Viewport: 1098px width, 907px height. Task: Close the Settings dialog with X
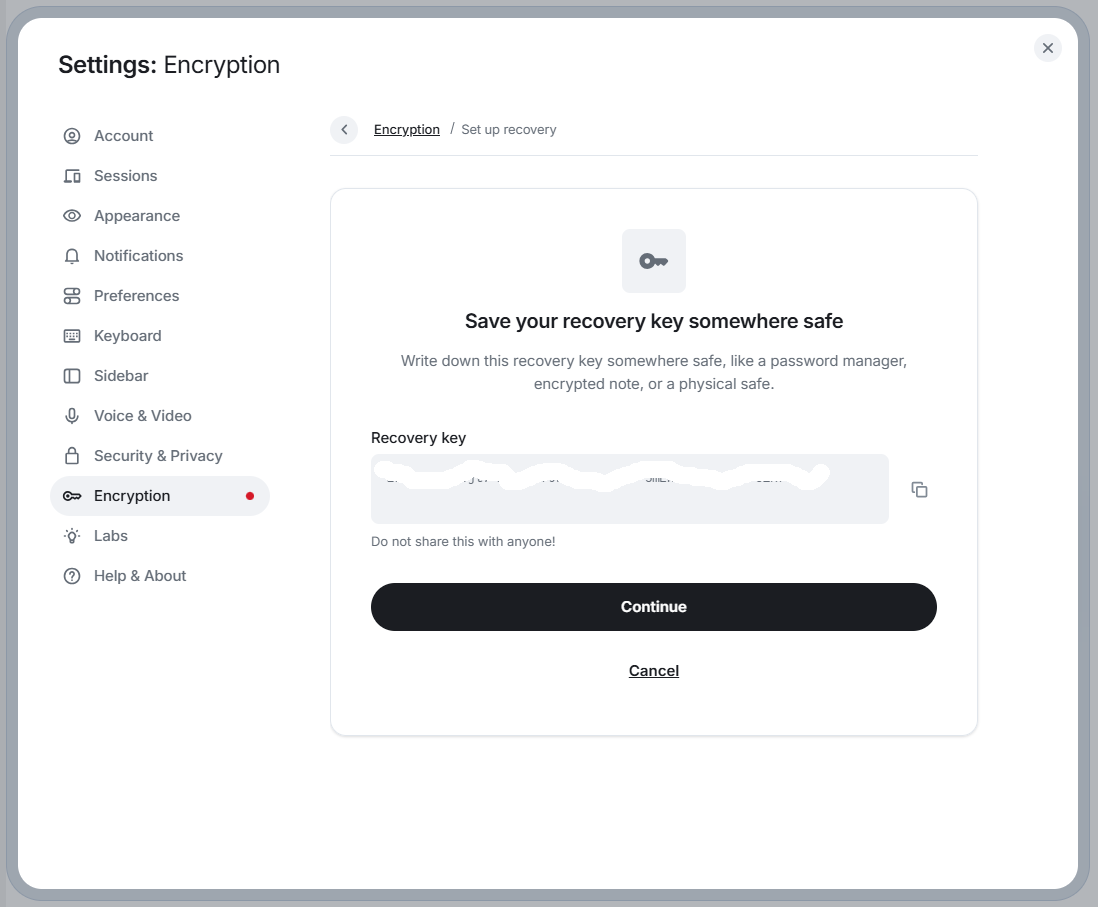(1048, 48)
